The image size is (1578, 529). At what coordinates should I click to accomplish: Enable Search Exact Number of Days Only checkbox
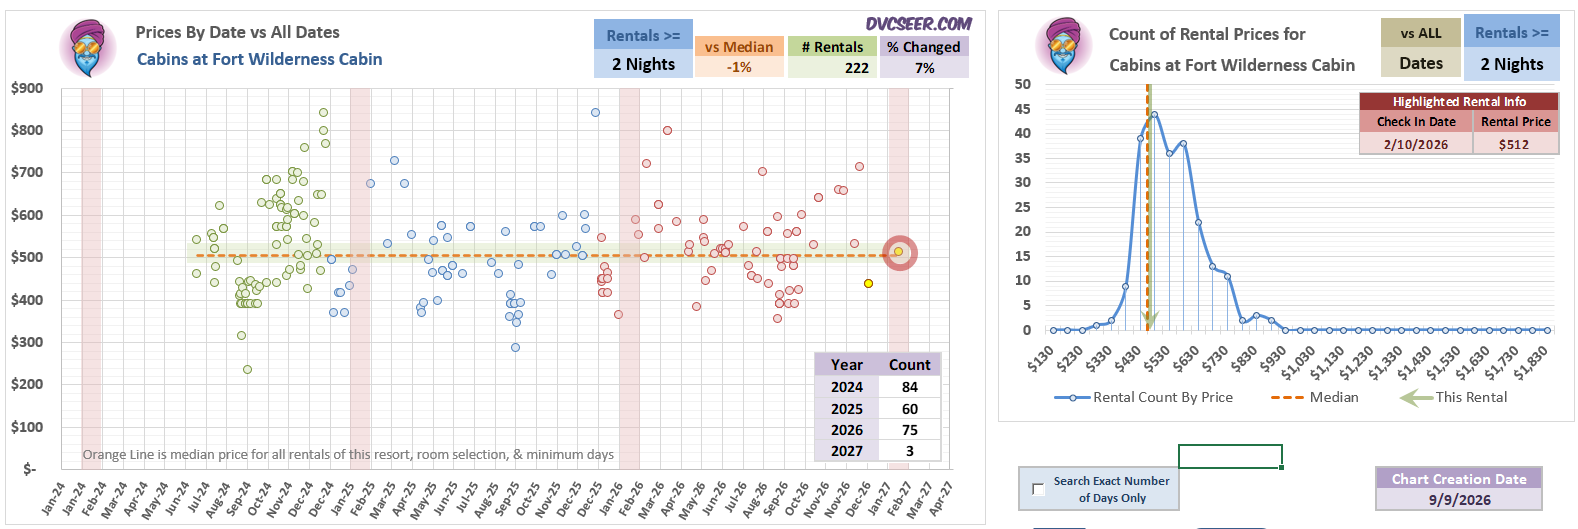pyautogui.click(x=1038, y=489)
